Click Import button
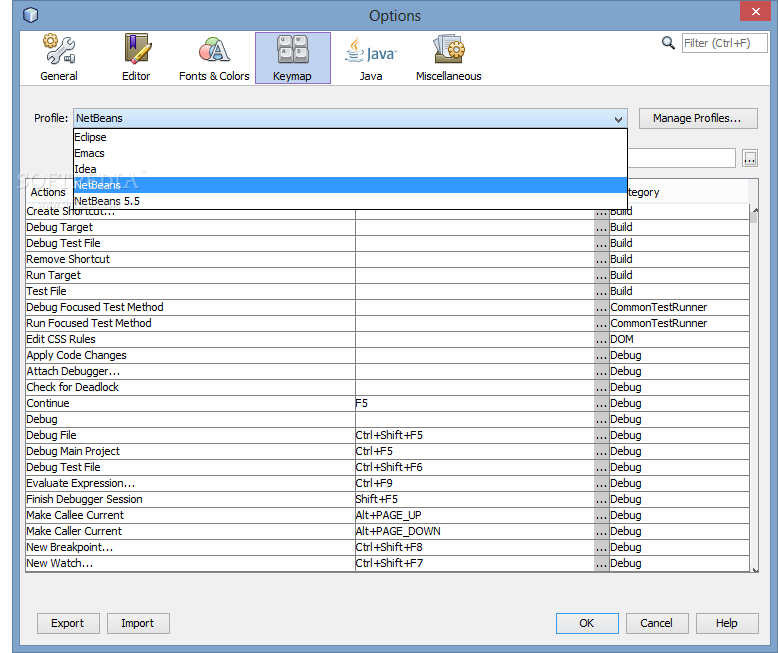The image size is (778, 653). click(138, 623)
